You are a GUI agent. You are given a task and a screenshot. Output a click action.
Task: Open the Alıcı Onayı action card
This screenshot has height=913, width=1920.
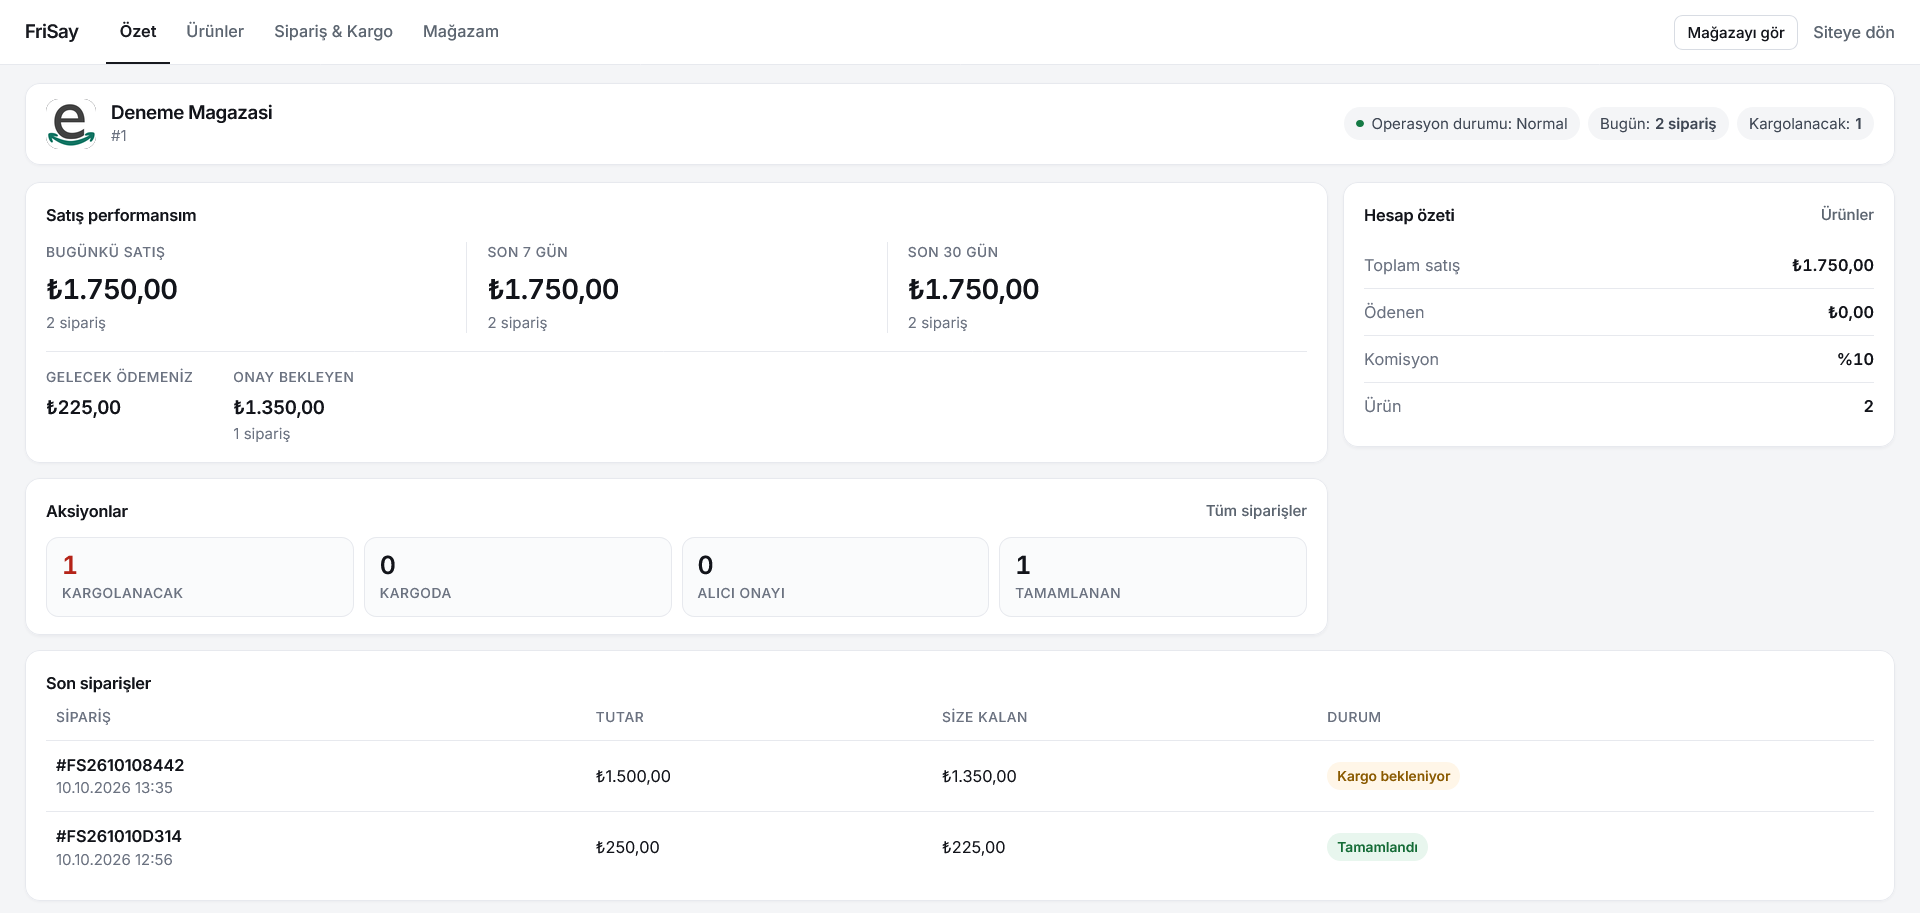click(x=835, y=577)
